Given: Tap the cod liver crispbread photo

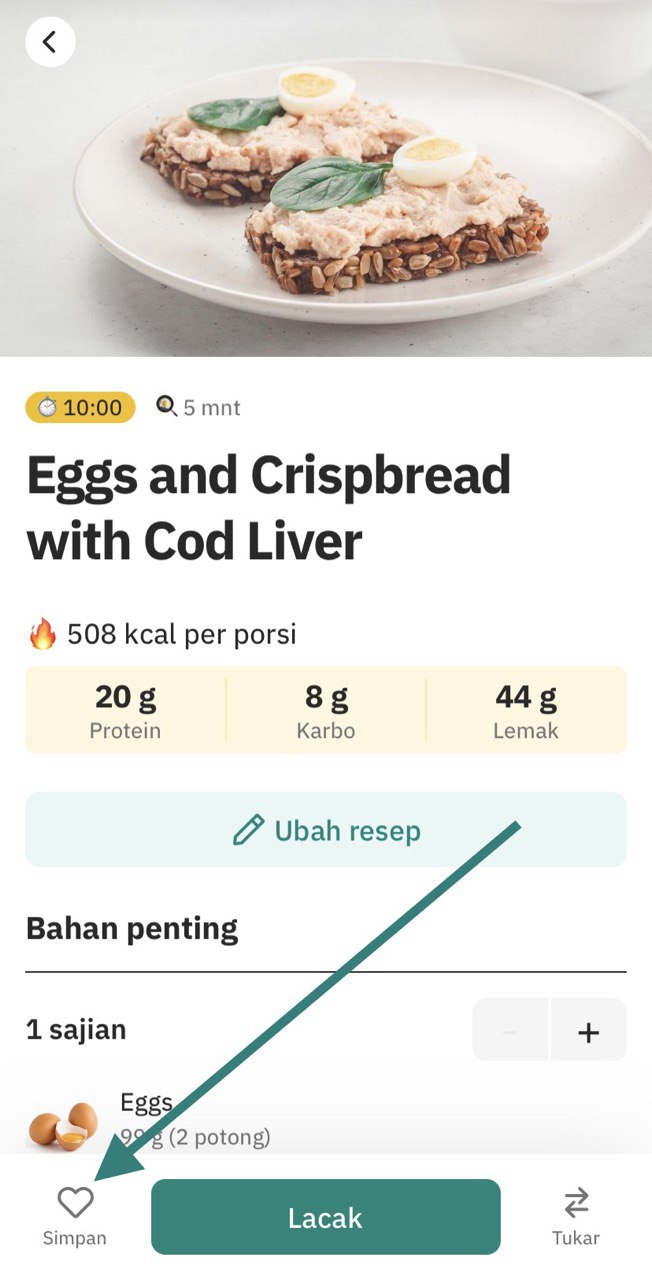Looking at the screenshot, I should (326, 178).
